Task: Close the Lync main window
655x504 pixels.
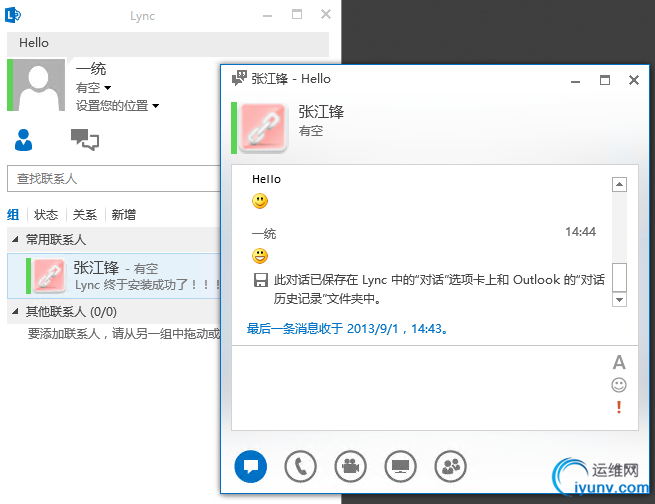Action: coord(326,15)
